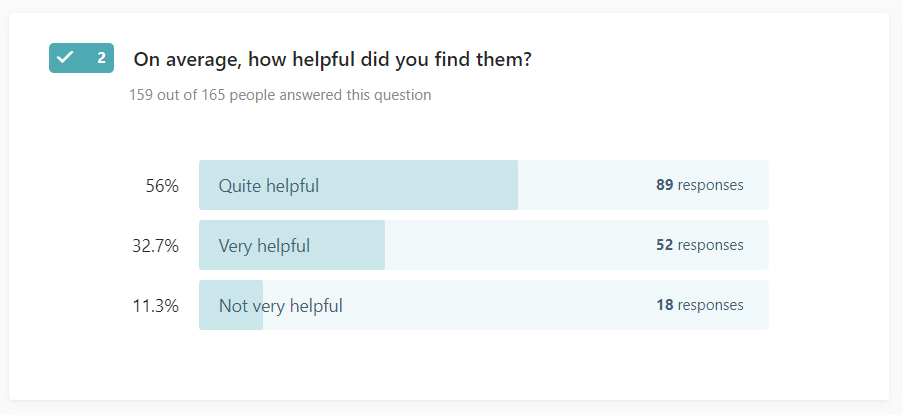Click the 52 responses count

tap(700, 245)
